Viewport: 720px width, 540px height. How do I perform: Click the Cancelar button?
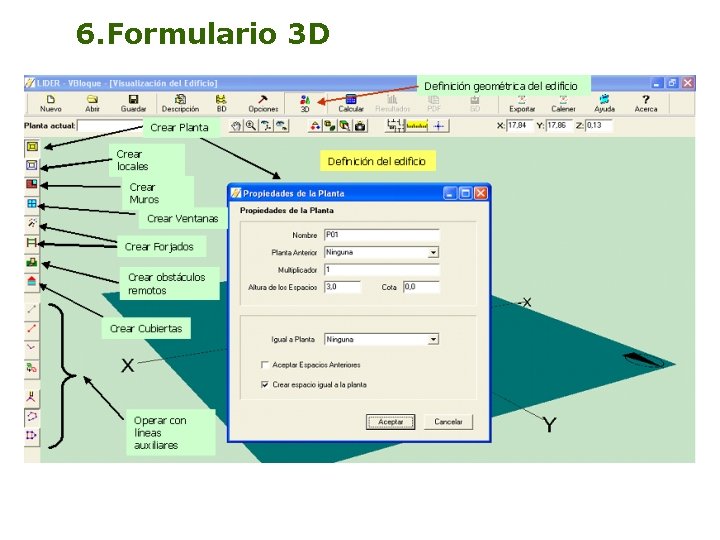(x=448, y=422)
